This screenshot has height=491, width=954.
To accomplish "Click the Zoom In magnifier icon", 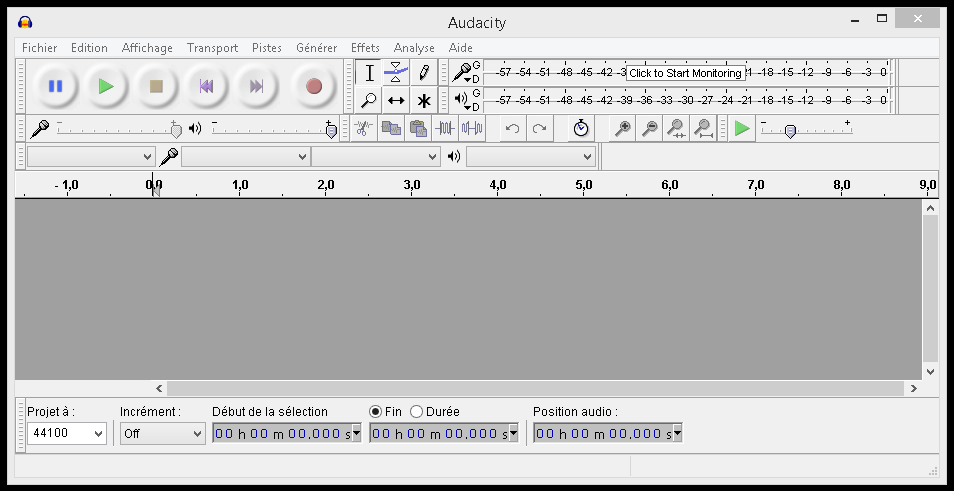I will pyautogui.click(x=622, y=128).
